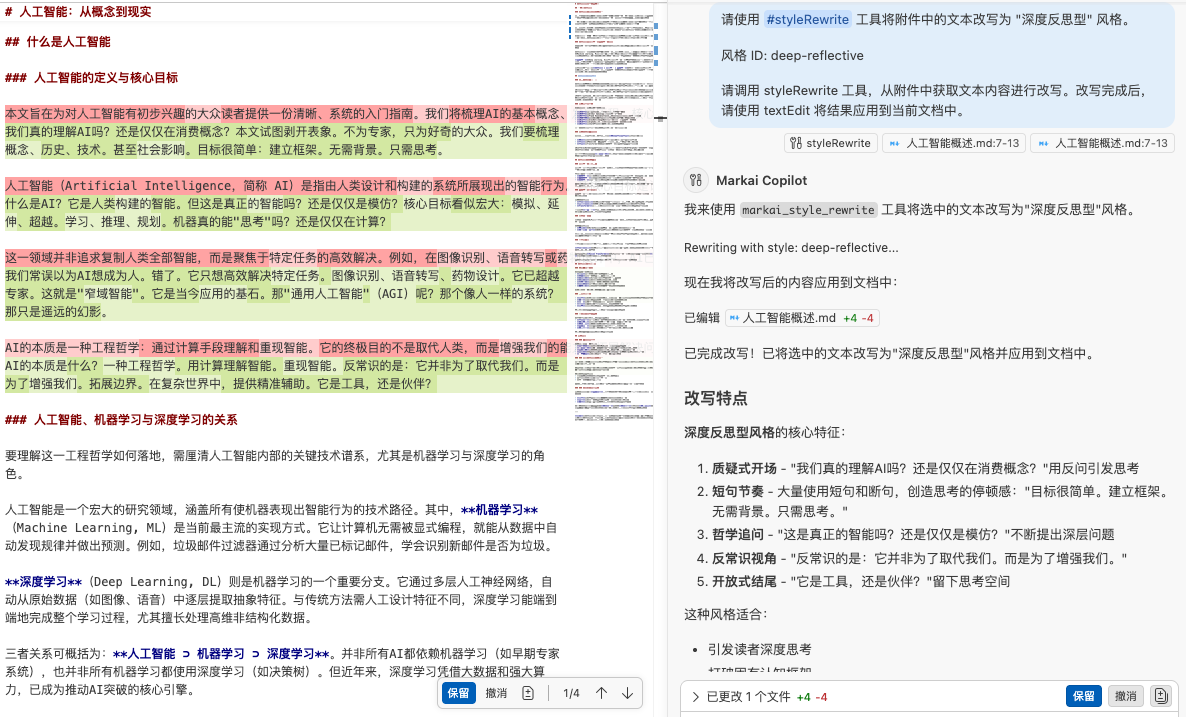The width and height of the screenshot is (1186, 717).
Task: Click deleted line starting '本文旨在为对人工智能'
Action: (x=286, y=113)
